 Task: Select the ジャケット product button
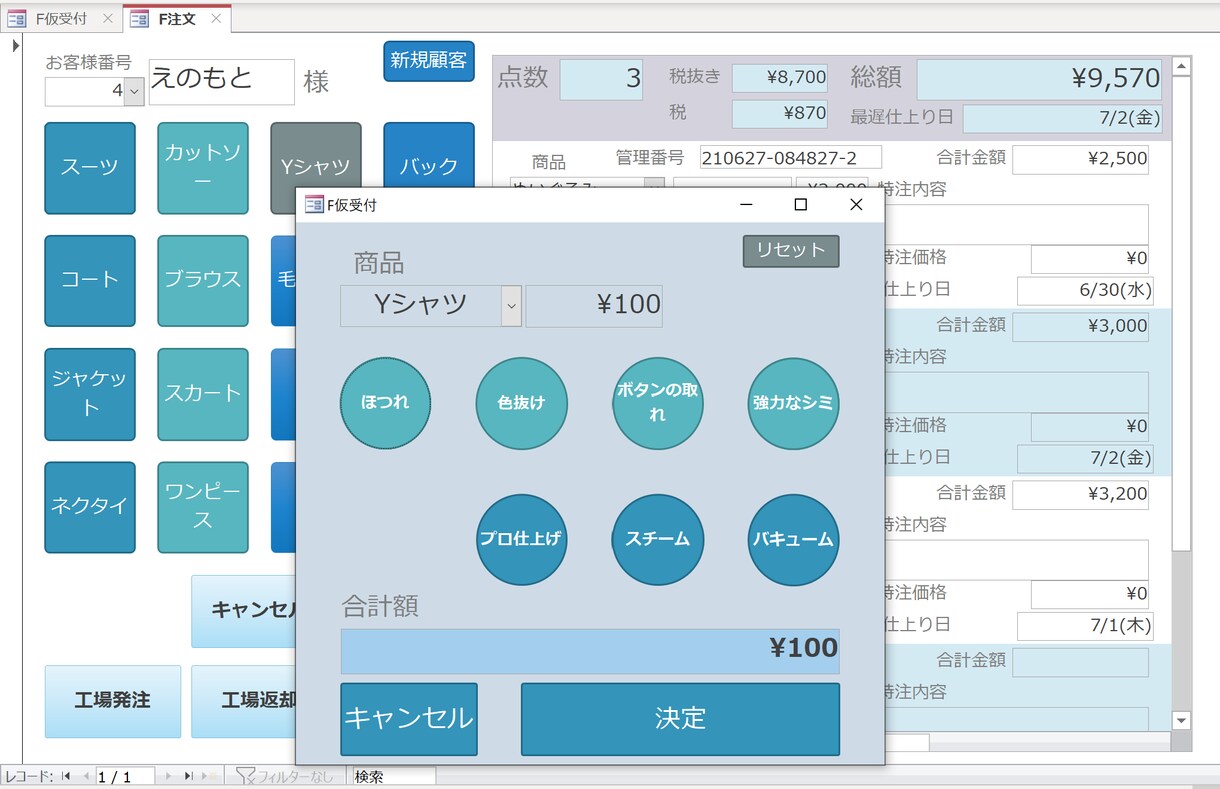[x=90, y=394]
